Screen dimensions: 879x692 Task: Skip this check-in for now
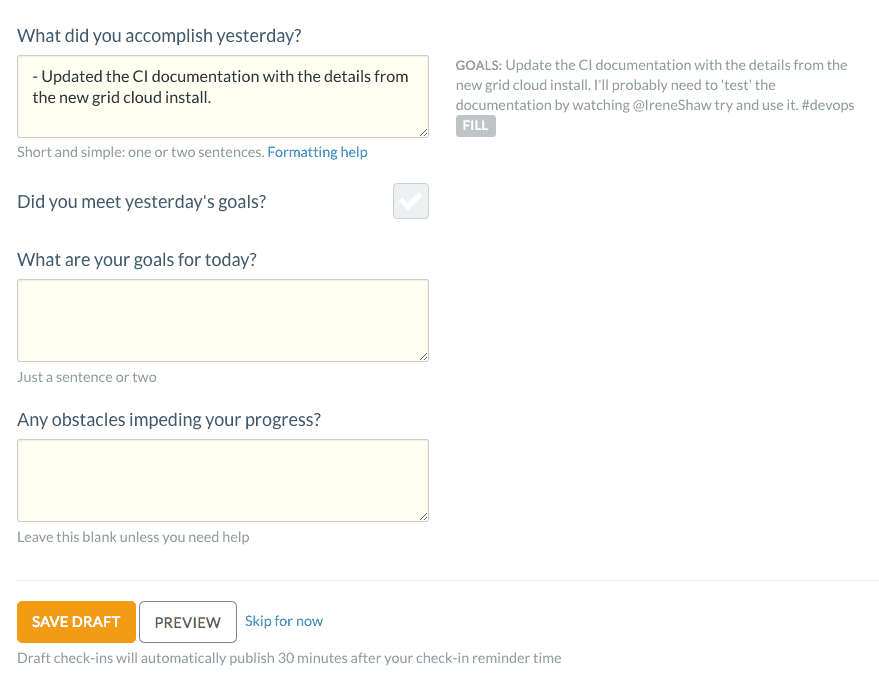[284, 621]
